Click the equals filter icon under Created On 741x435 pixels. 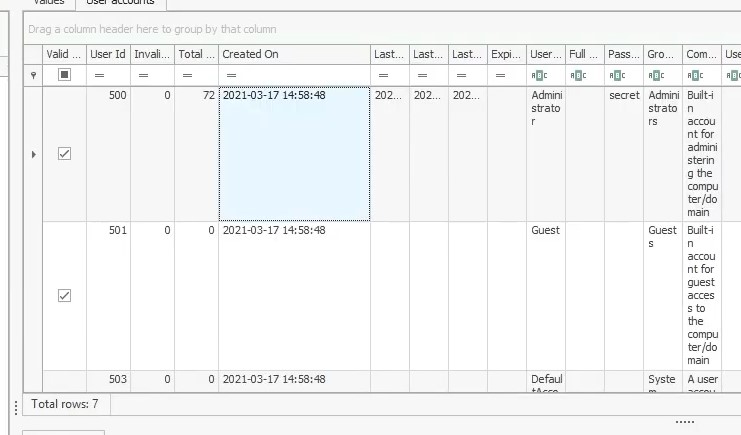coord(231,75)
